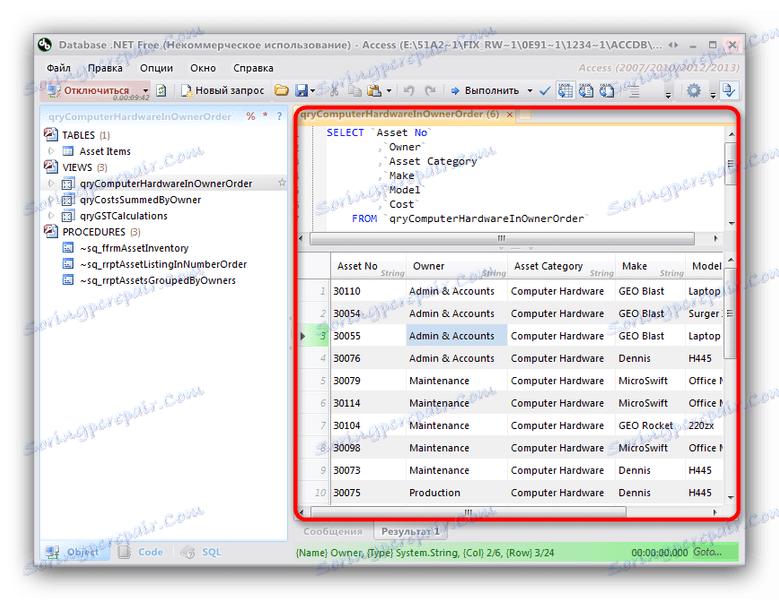This screenshot has height=600, width=779.
Task: Click the Выполнить execute button
Action: pos(485,90)
